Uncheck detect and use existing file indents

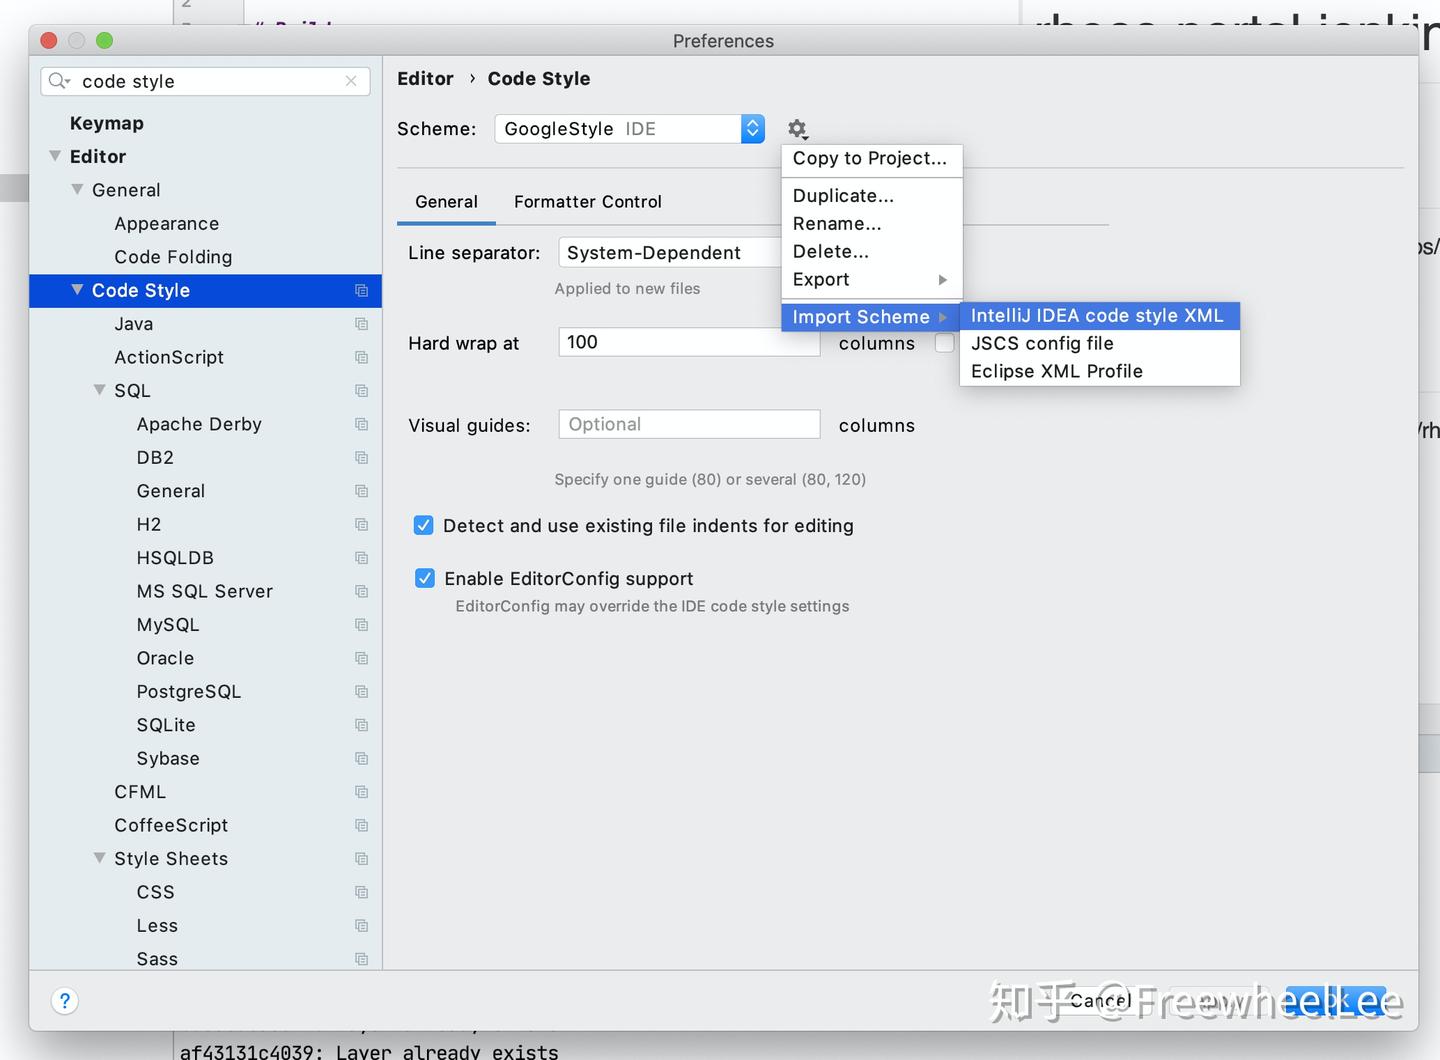pyautogui.click(x=424, y=525)
